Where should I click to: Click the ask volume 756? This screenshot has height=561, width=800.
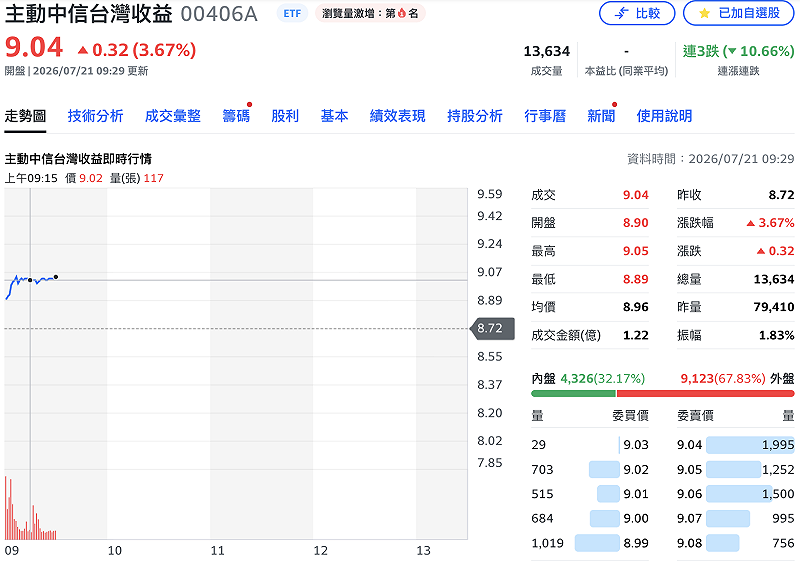pos(783,543)
